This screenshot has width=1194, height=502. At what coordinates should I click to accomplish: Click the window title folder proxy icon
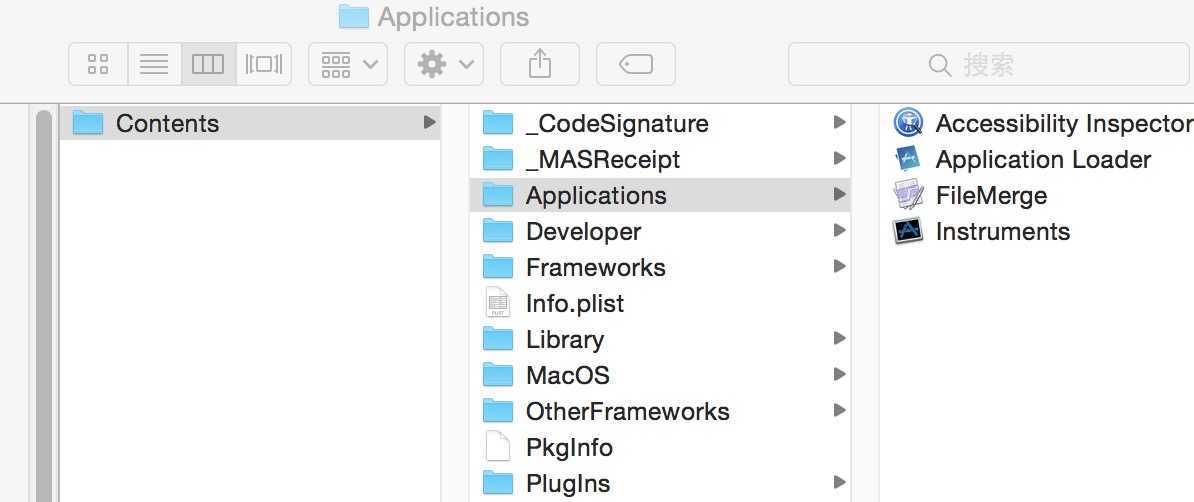click(x=353, y=16)
